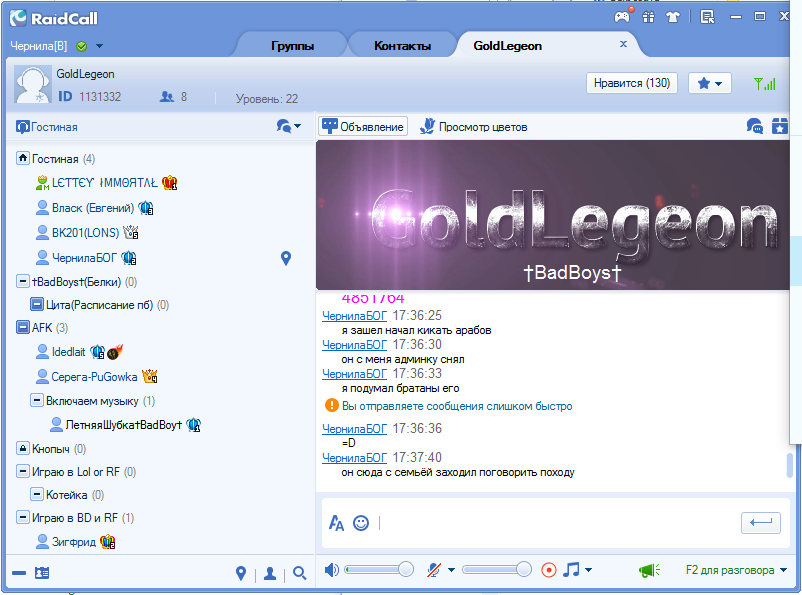This screenshot has height=595, width=802.
Task: Collapse the Играю в BD и RF channel
Action: coord(23,517)
